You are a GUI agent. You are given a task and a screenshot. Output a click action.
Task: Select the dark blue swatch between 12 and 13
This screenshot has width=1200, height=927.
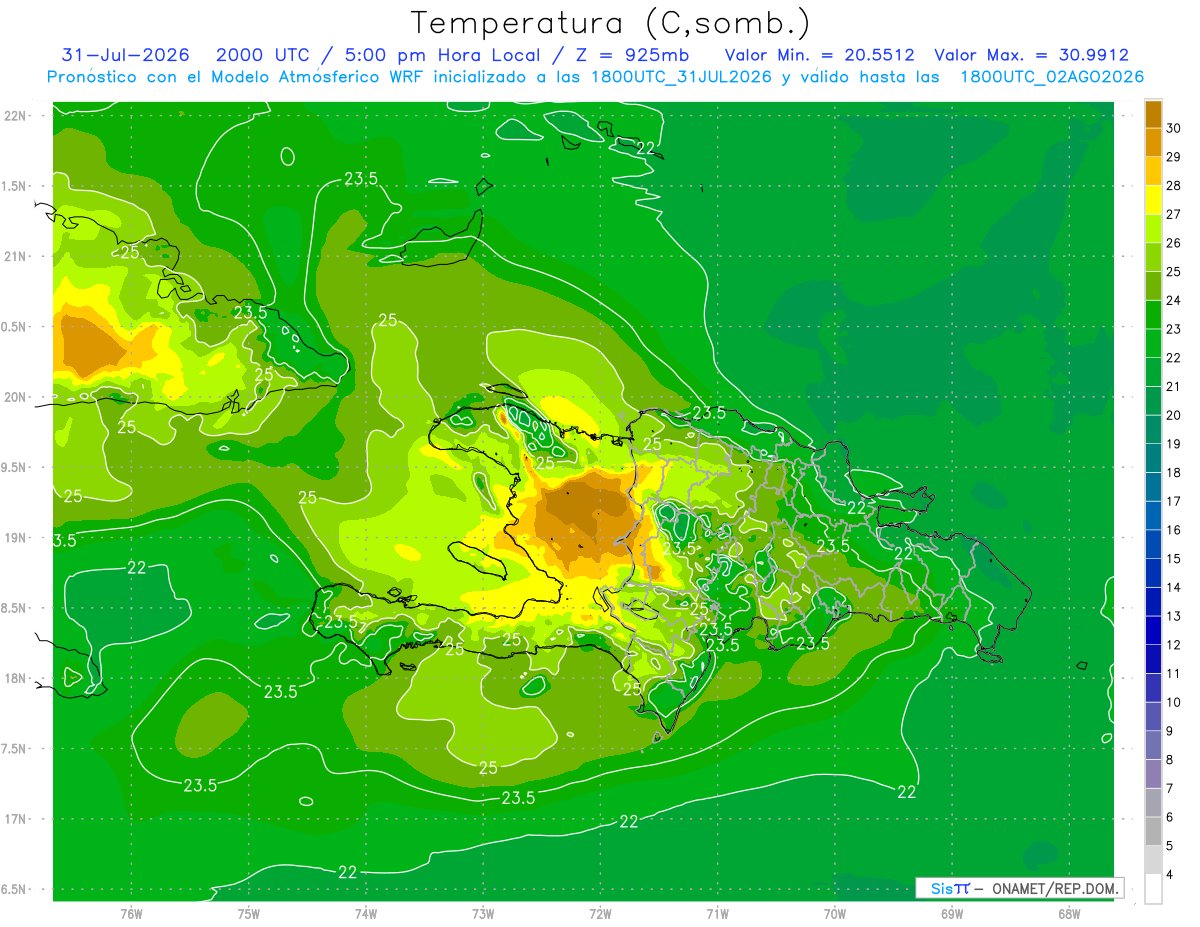point(1153,631)
